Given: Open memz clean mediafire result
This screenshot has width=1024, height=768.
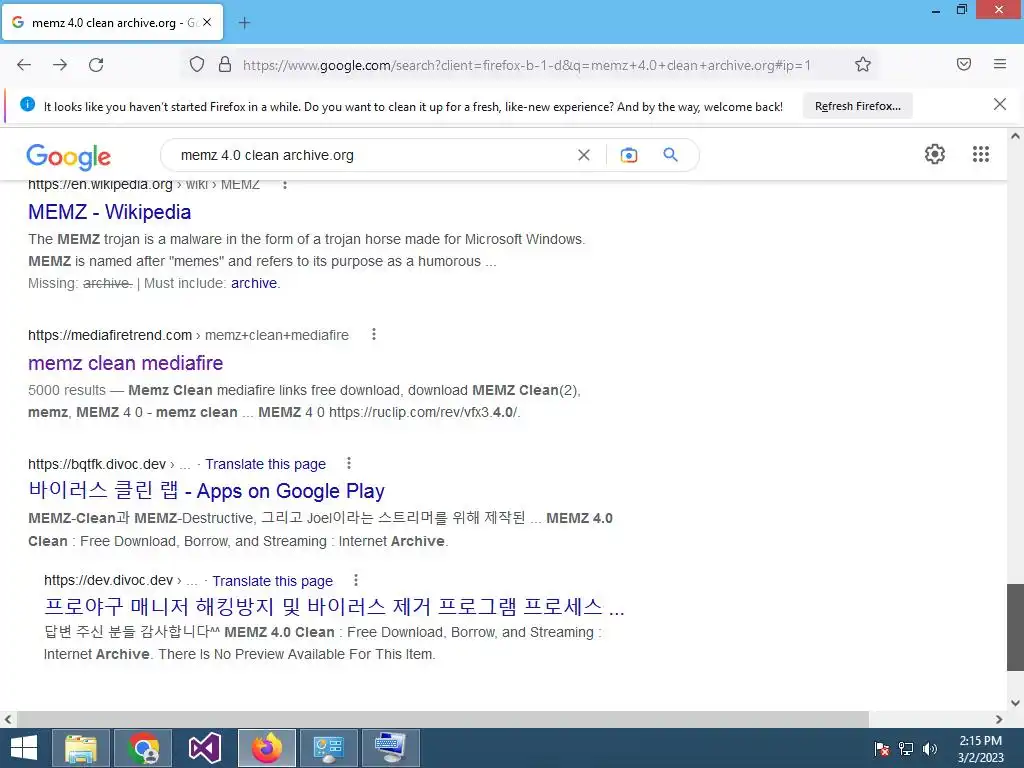Looking at the screenshot, I should point(125,362).
